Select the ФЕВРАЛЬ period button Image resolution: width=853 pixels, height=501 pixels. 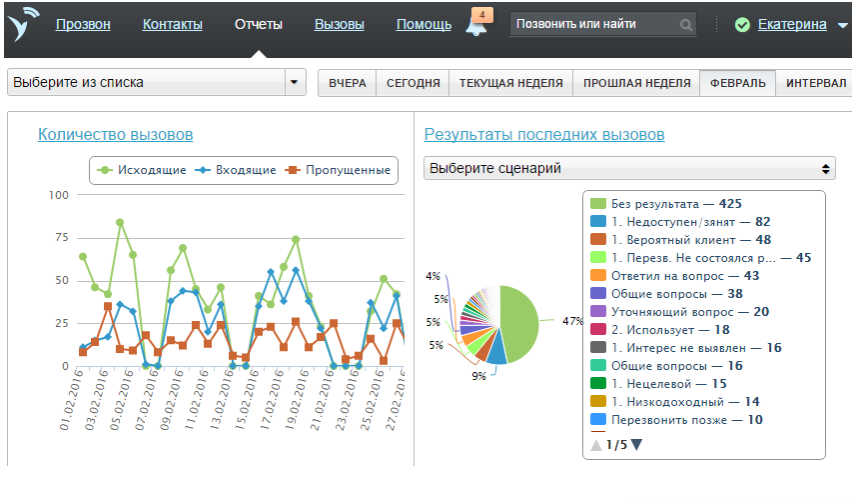coord(738,83)
